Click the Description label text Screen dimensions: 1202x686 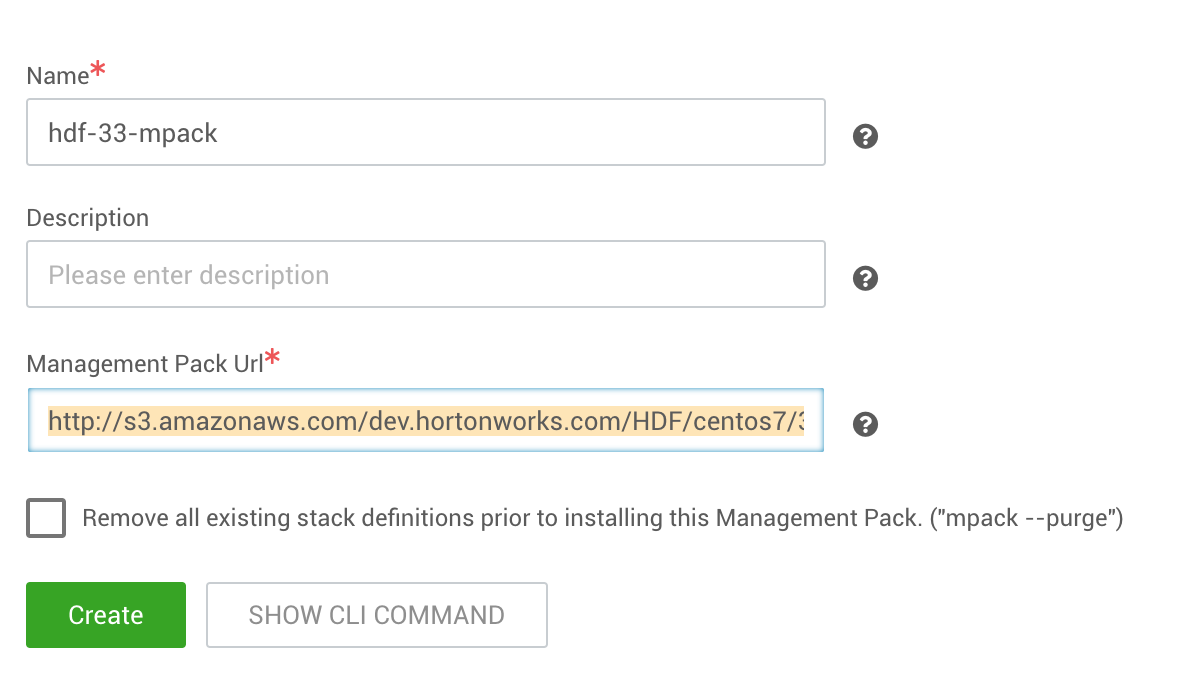87,217
